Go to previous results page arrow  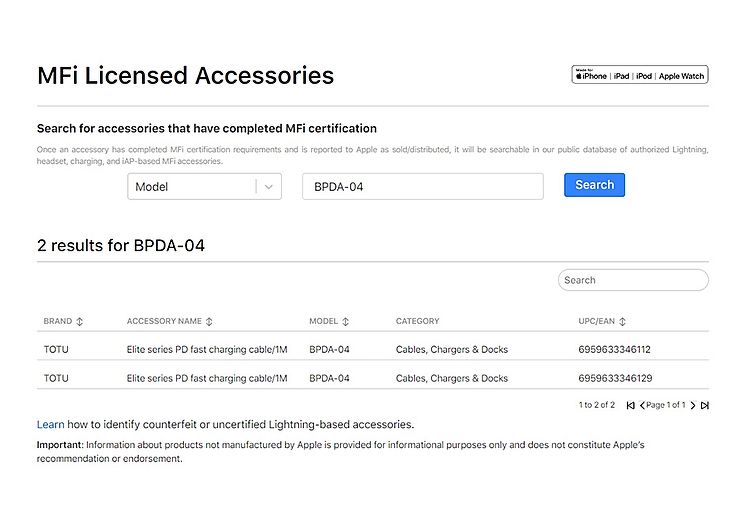tap(642, 406)
